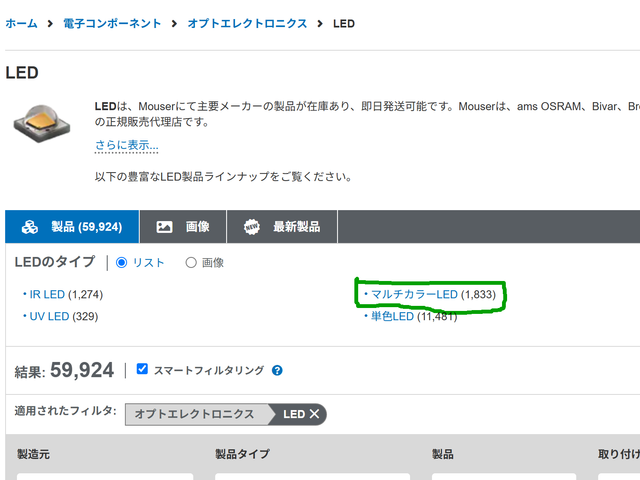
Task: Click the オプトエレクトロニクス applied filter chip
Action: [194, 414]
